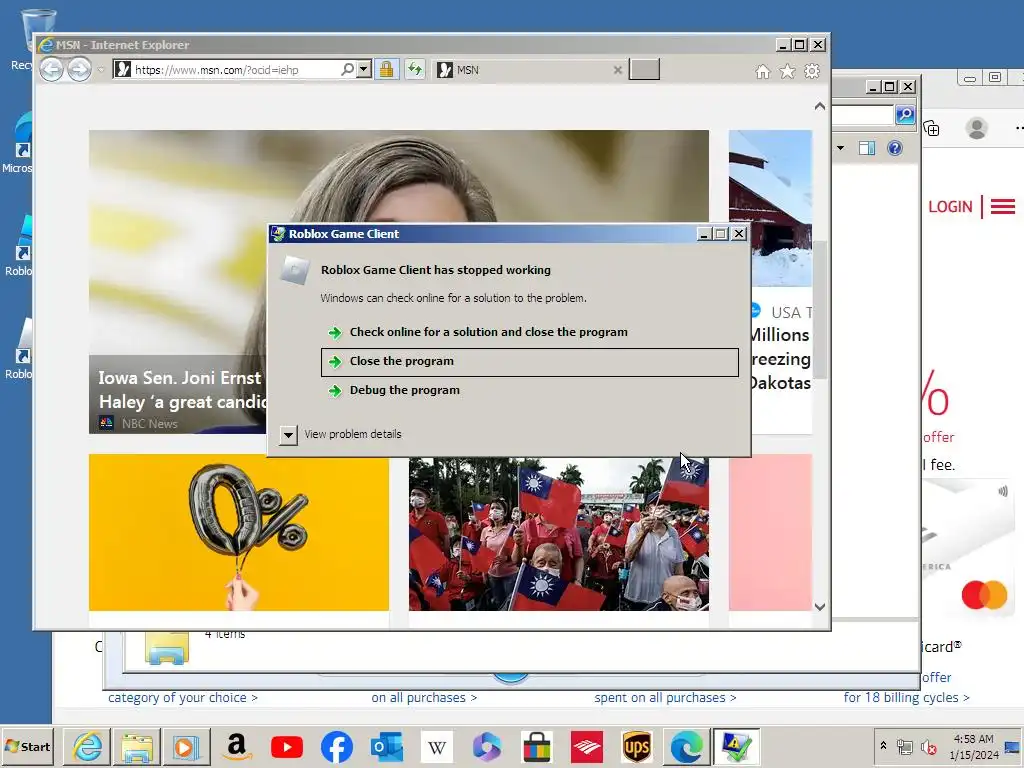Open the UPS taskbar shortcut
The height and width of the screenshot is (768, 1024).
[637, 746]
